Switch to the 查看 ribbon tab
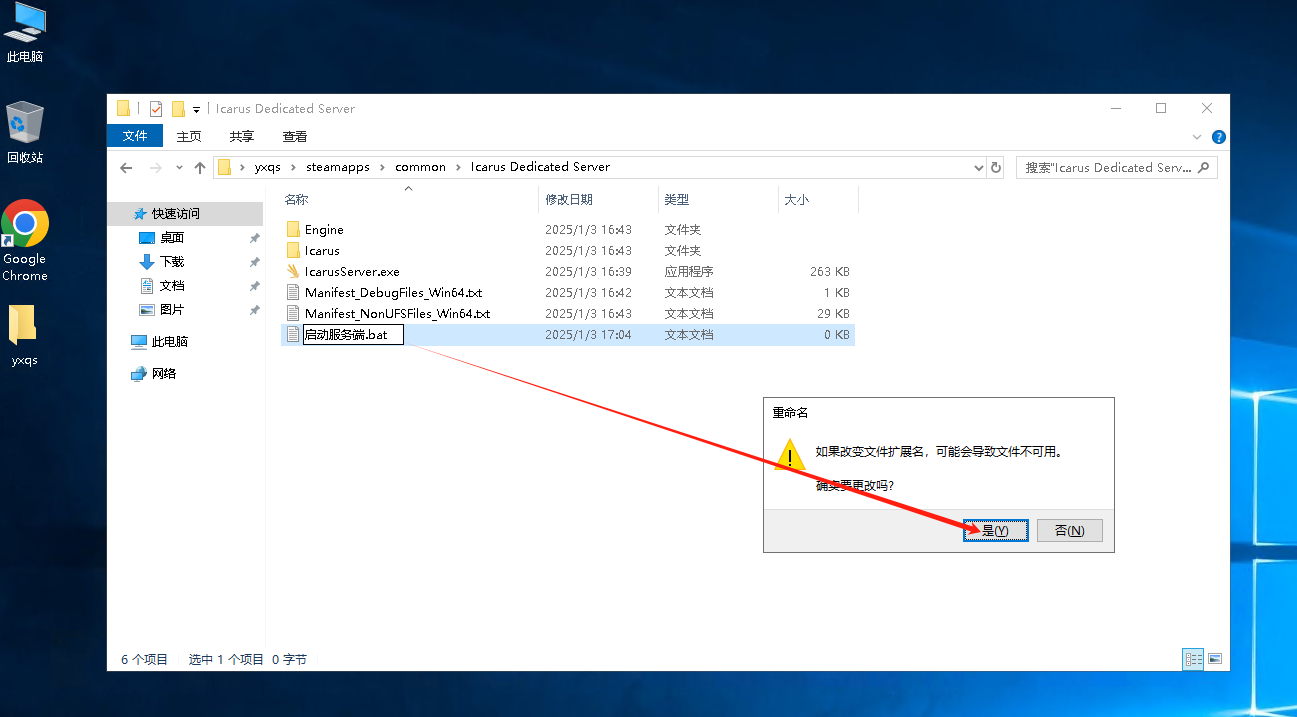 click(295, 136)
